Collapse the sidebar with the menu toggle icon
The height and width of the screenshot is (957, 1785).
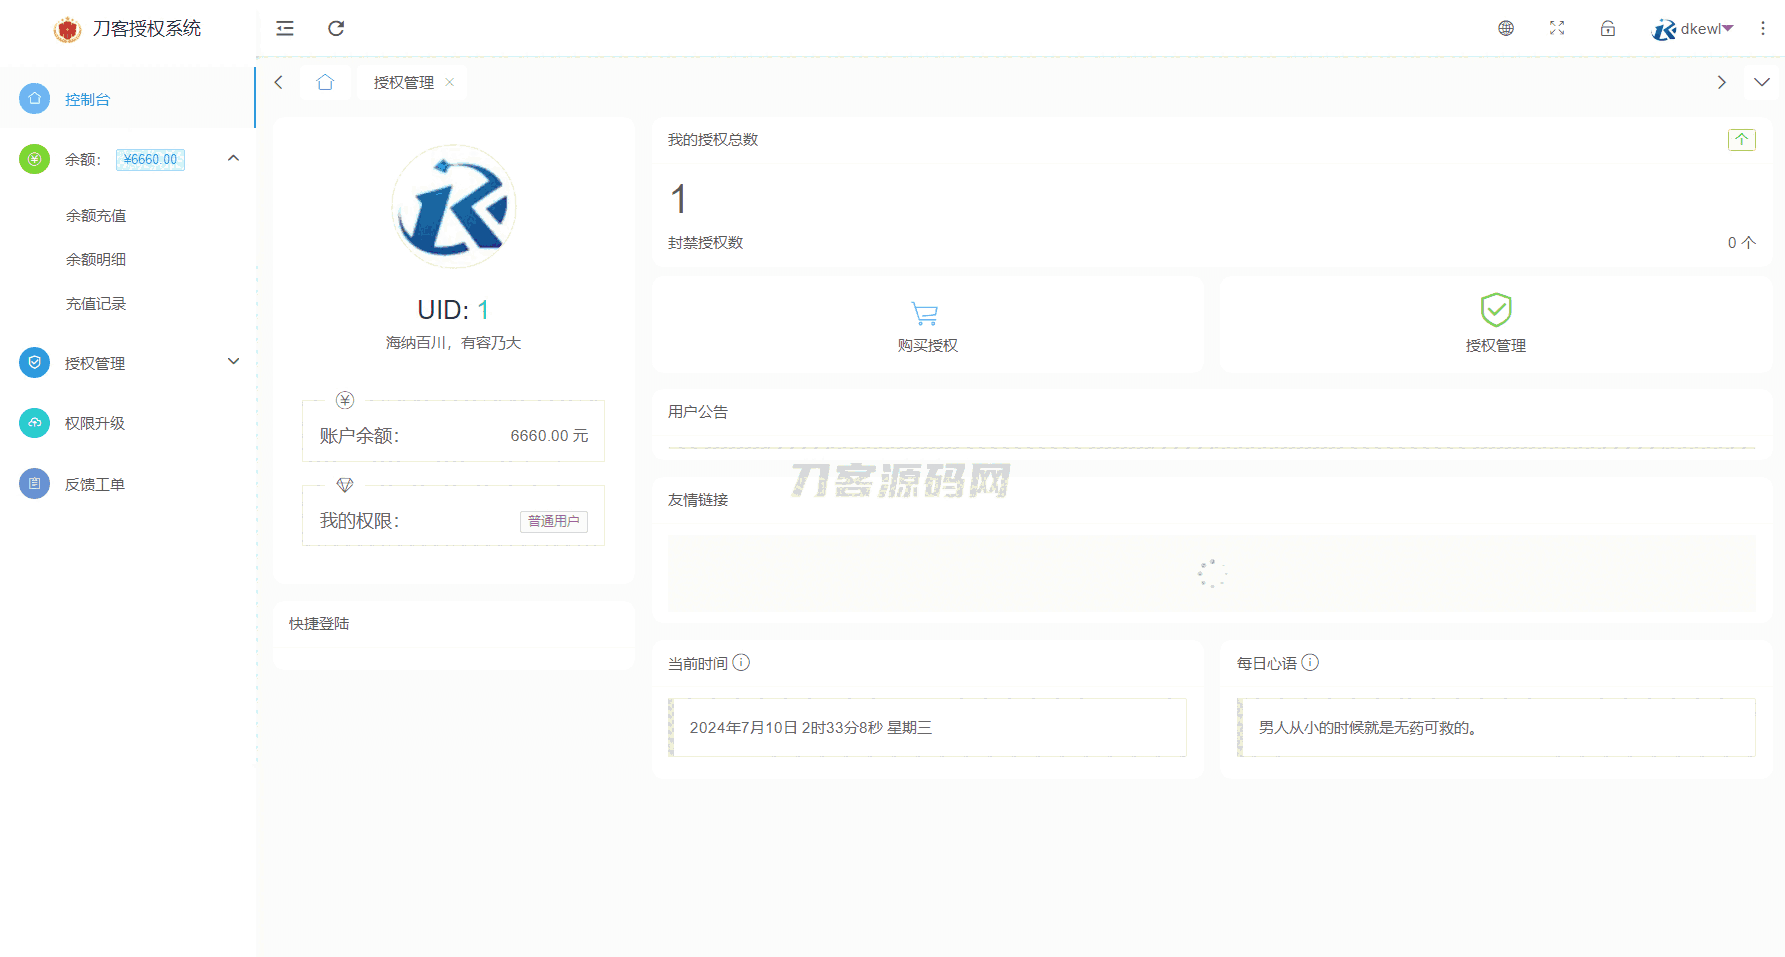(x=285, y=29)
